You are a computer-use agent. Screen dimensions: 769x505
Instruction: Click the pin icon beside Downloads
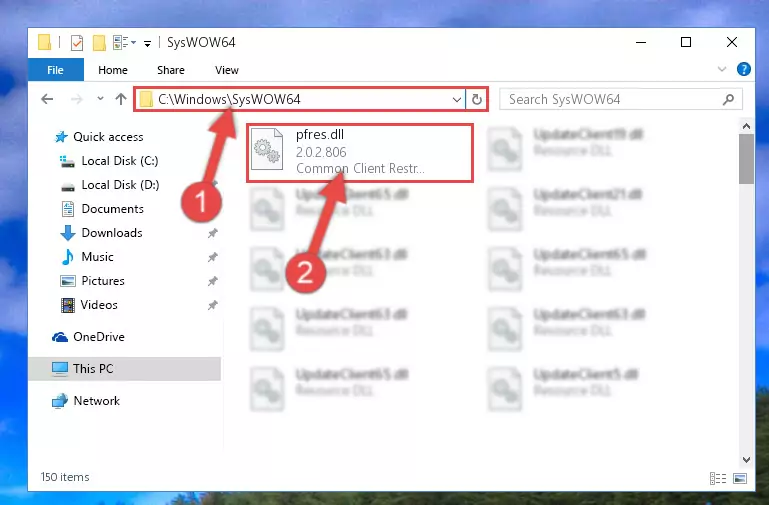coord(212,233)
